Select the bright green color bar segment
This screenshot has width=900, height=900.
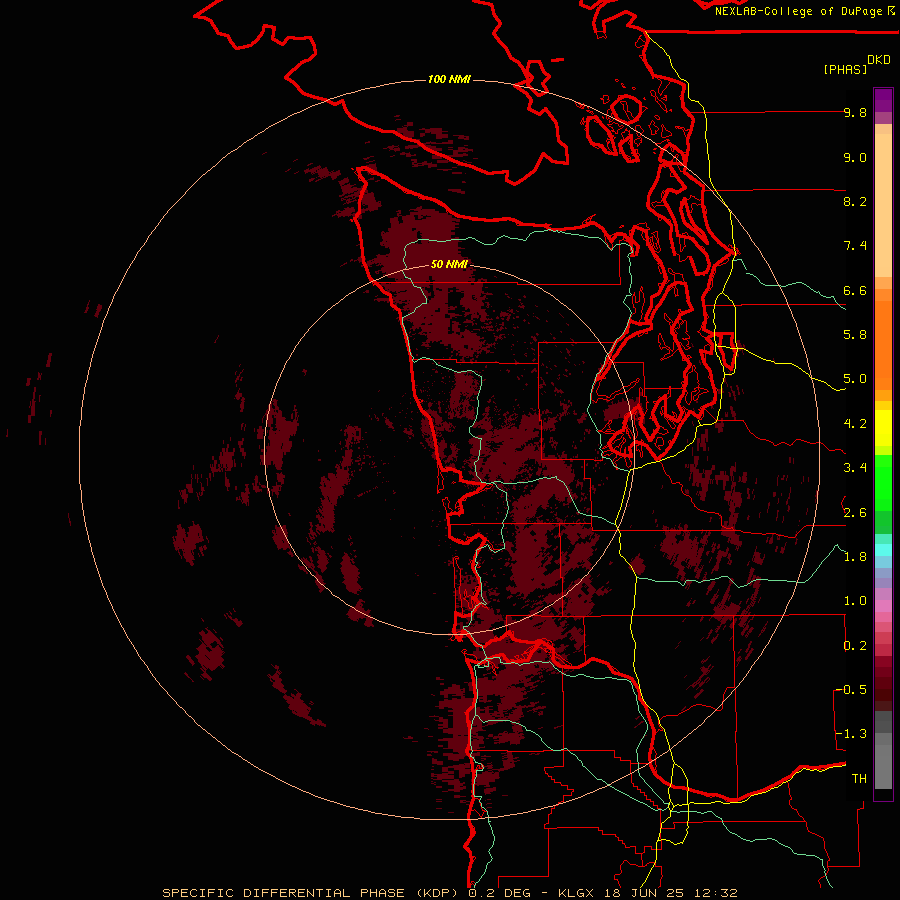click(883, 483)
